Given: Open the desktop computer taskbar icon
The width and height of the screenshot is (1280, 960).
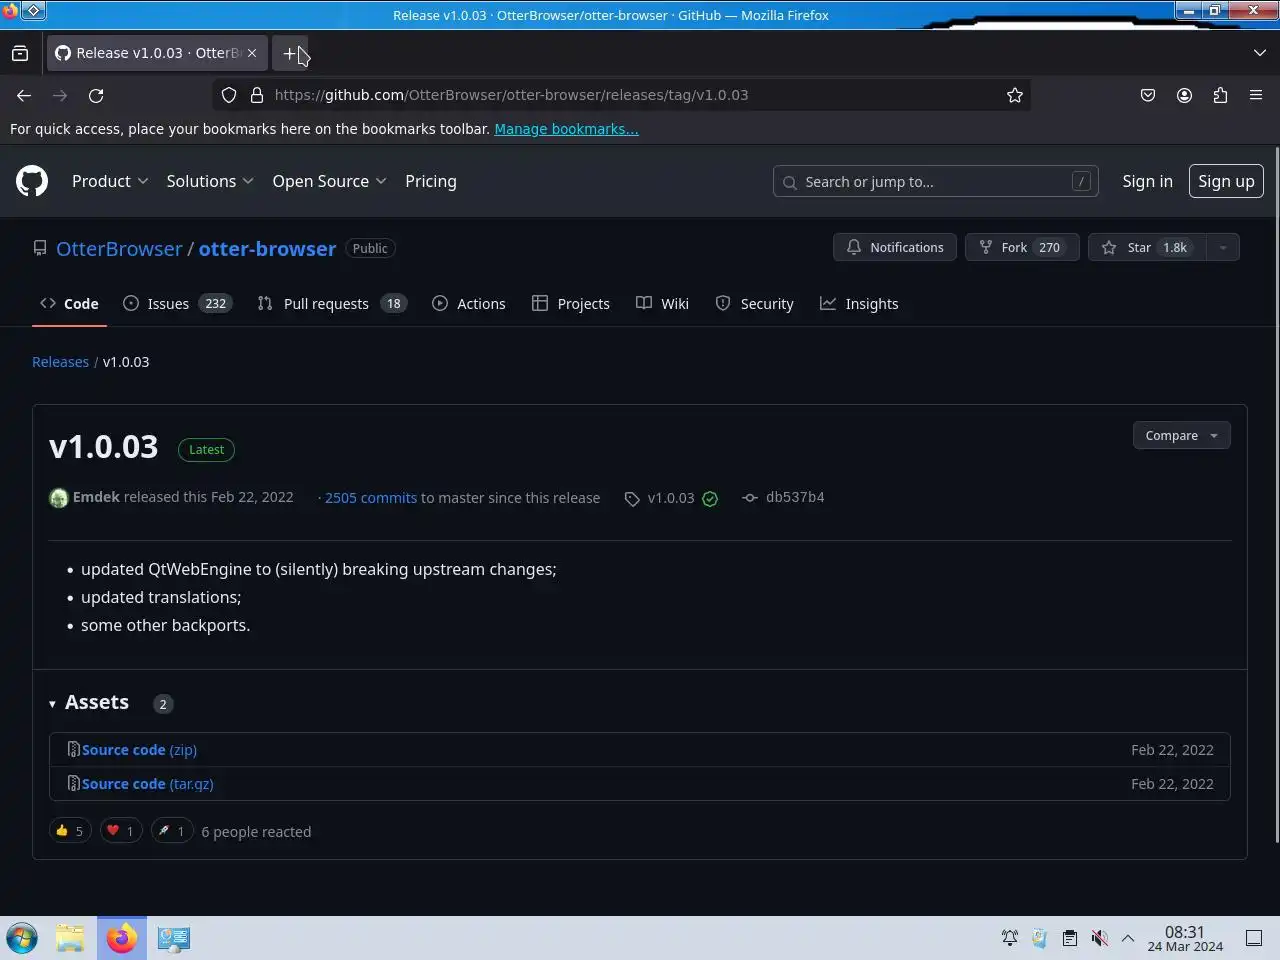Looking at the screenshot, I should [173, 938].
